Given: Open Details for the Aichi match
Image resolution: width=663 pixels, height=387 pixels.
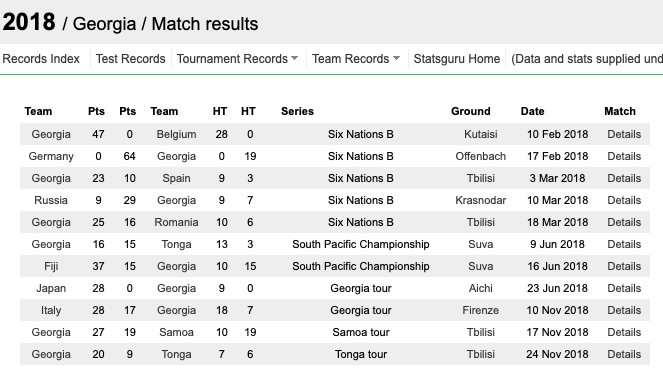Looking at the screenshot, I should [x=624, y=288].
